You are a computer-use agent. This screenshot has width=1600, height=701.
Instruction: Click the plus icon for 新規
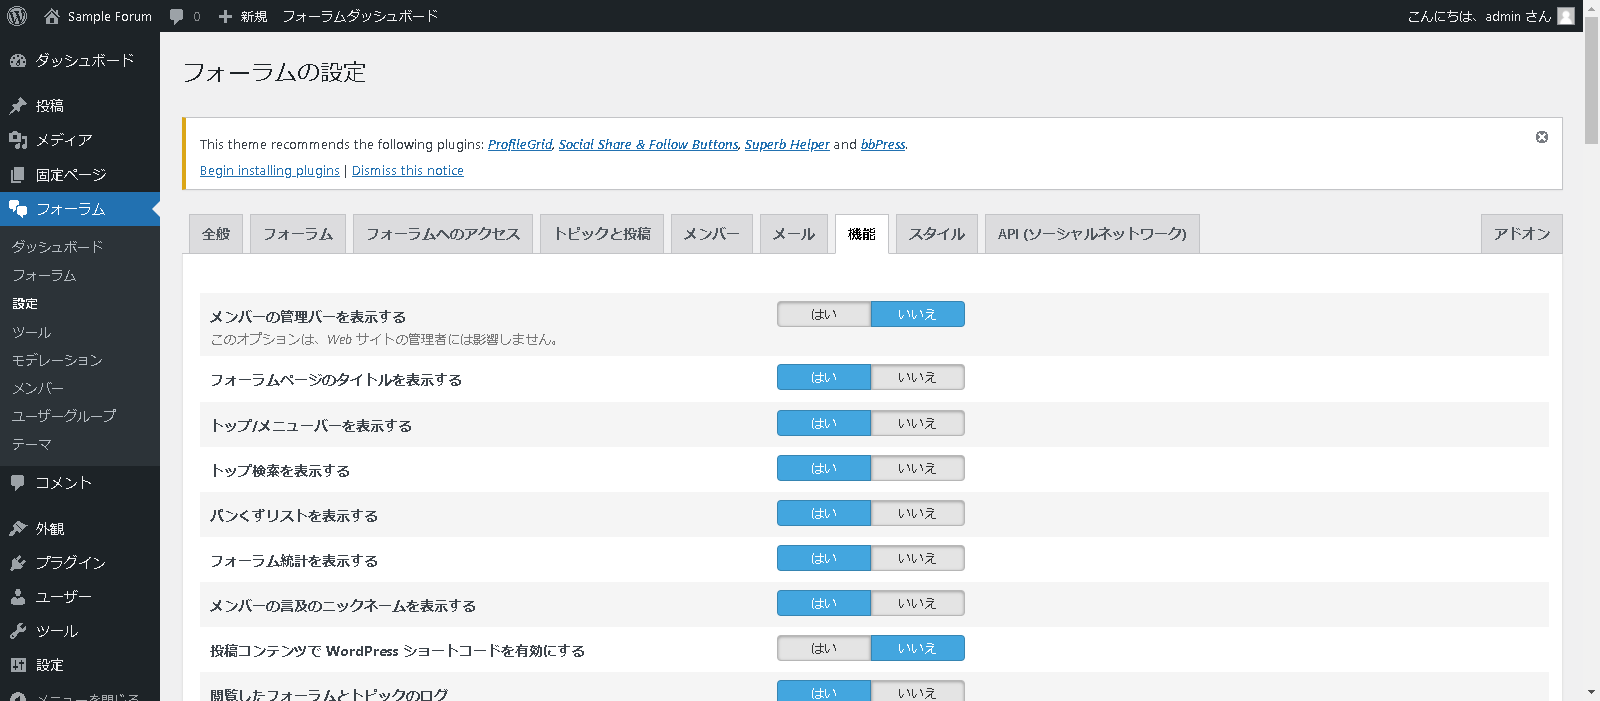coord(225,16)
